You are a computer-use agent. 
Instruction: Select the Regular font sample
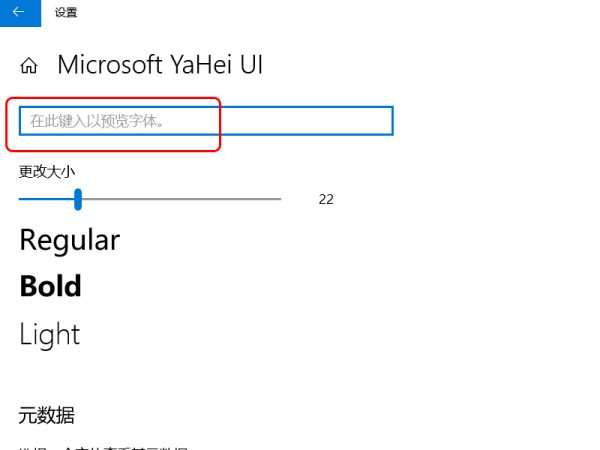tap(69, 240)
